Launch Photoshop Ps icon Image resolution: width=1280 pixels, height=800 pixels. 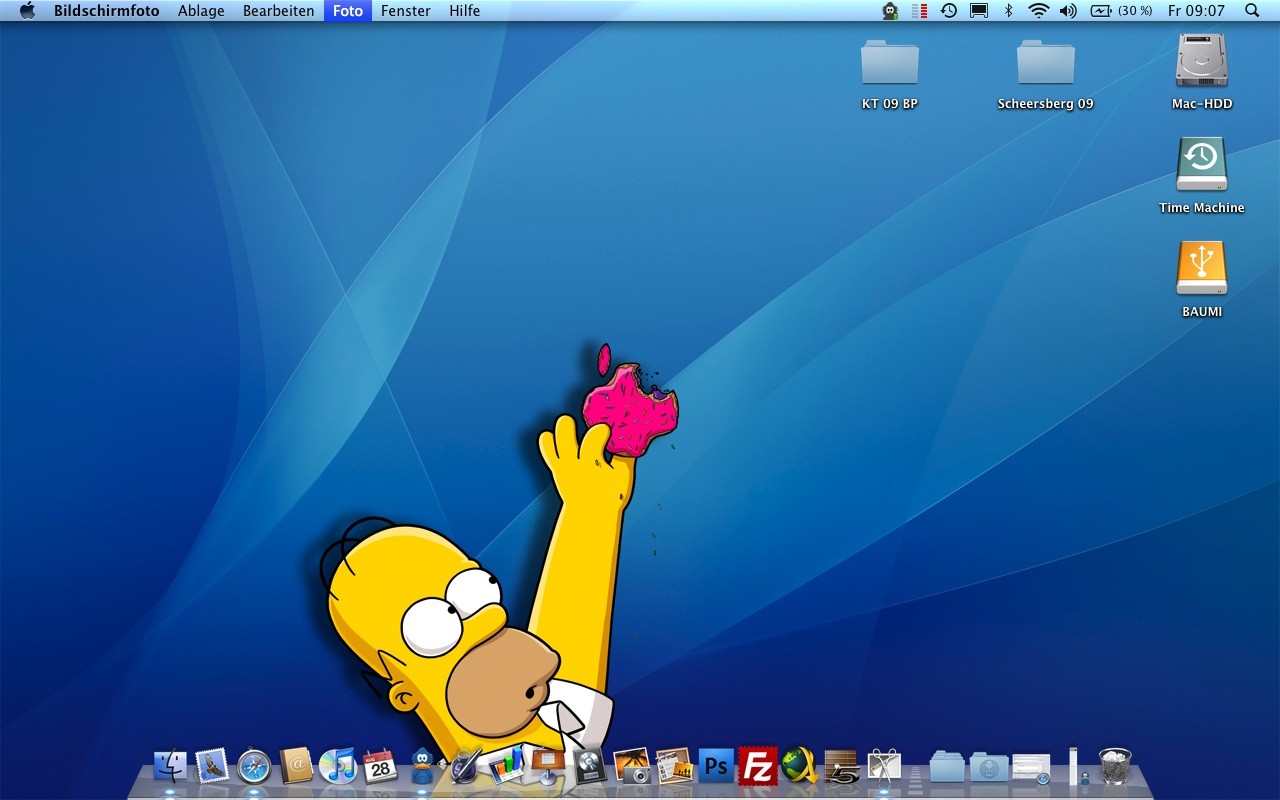click(716, 767)
